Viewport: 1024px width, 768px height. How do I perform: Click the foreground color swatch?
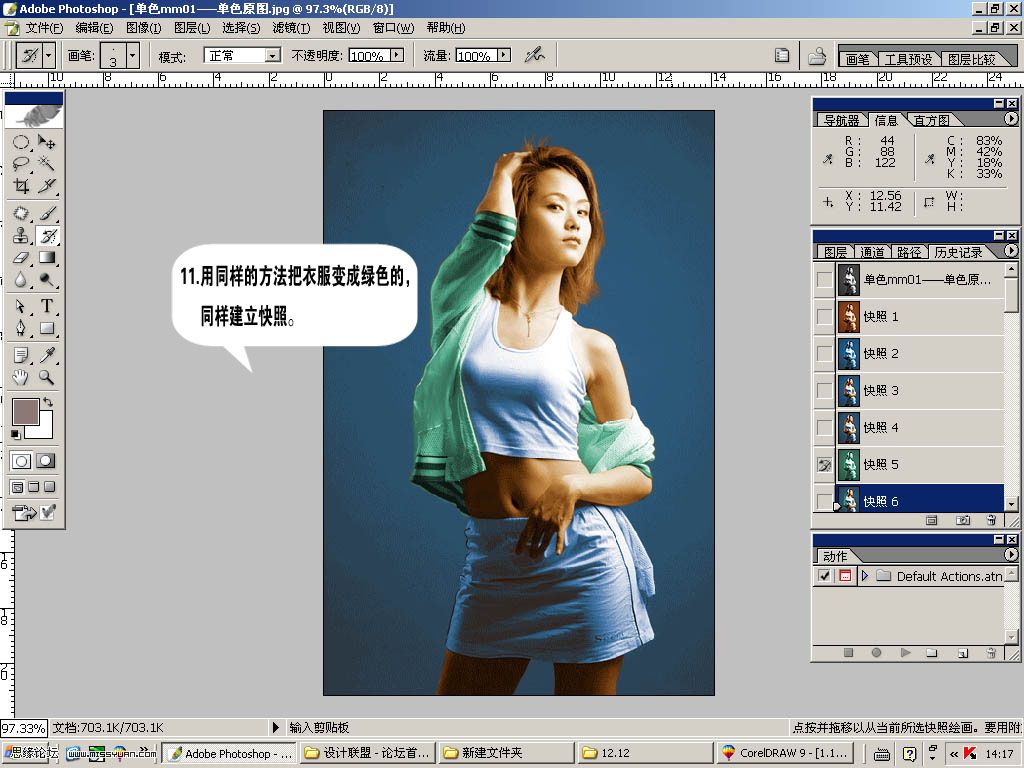(25, 413)
